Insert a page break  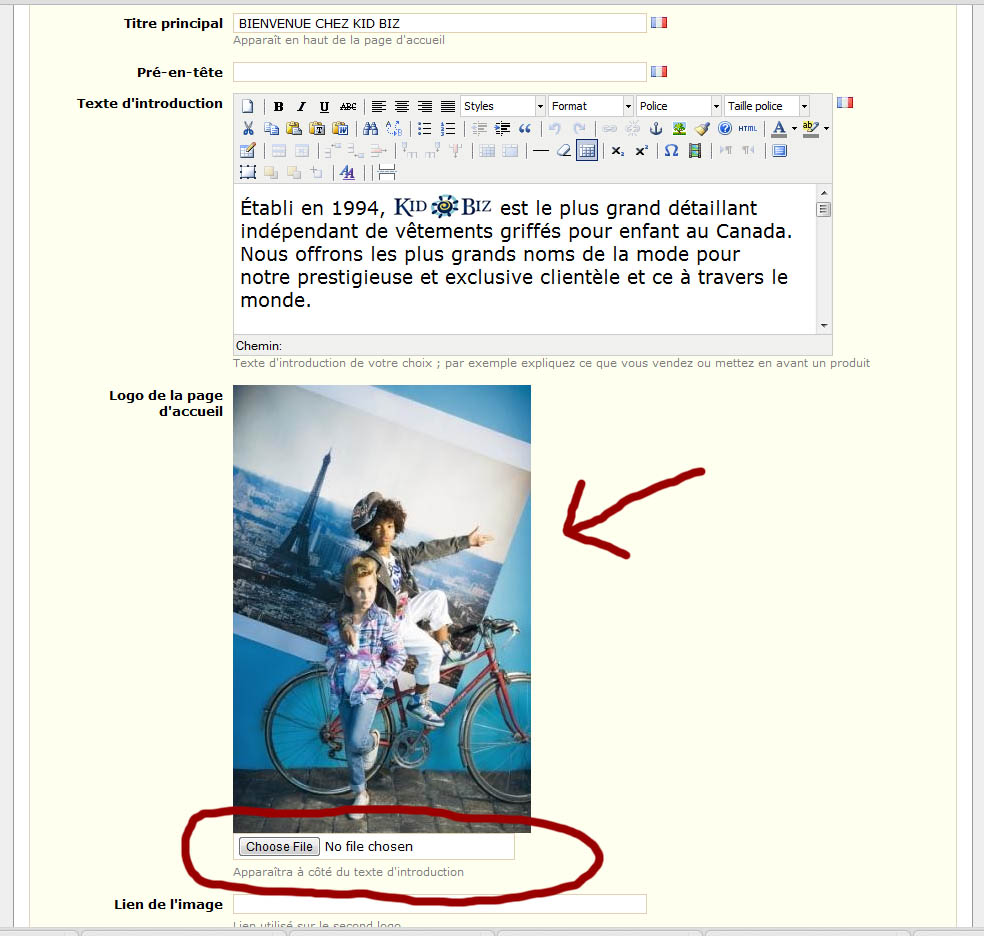tap(387, 173)
